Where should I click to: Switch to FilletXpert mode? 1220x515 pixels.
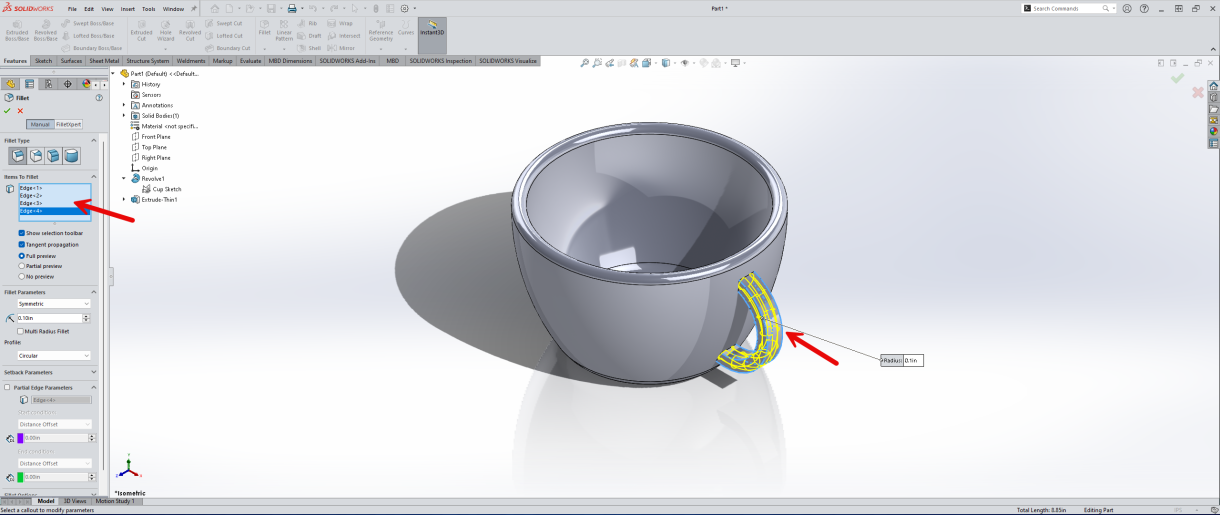pos(68,124)
